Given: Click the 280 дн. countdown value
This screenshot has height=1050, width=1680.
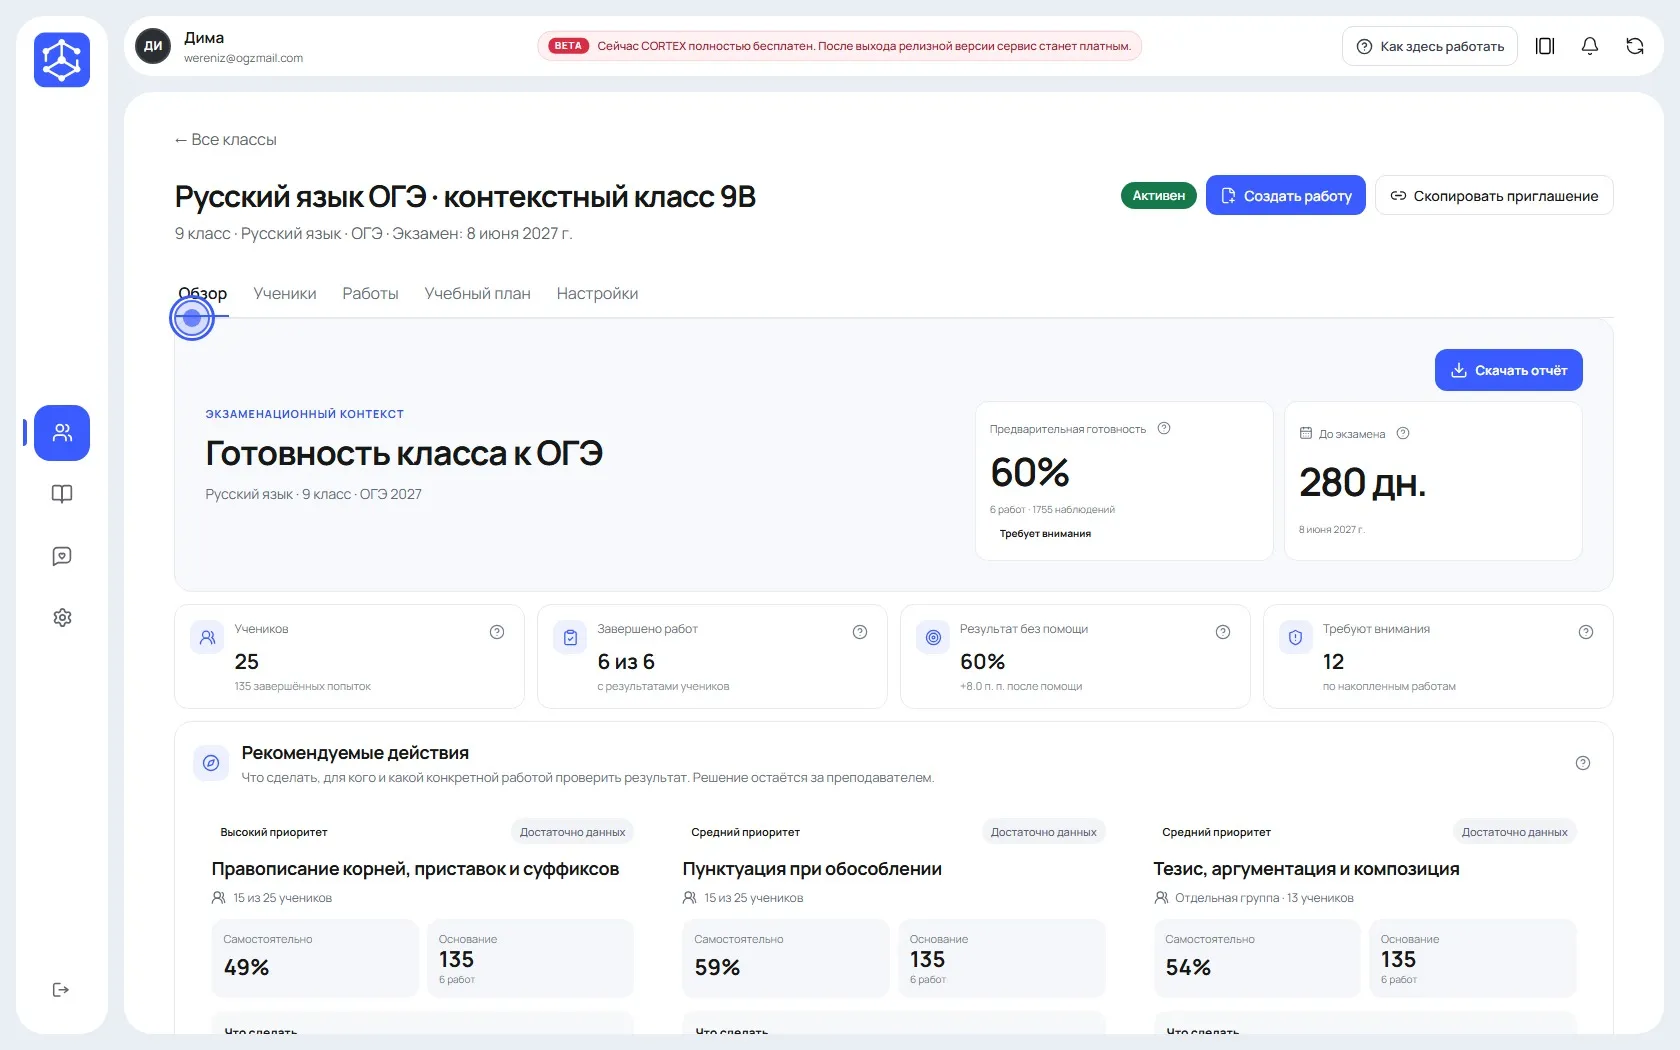Looking at the screenshot, I should (x=1362, y=483).
